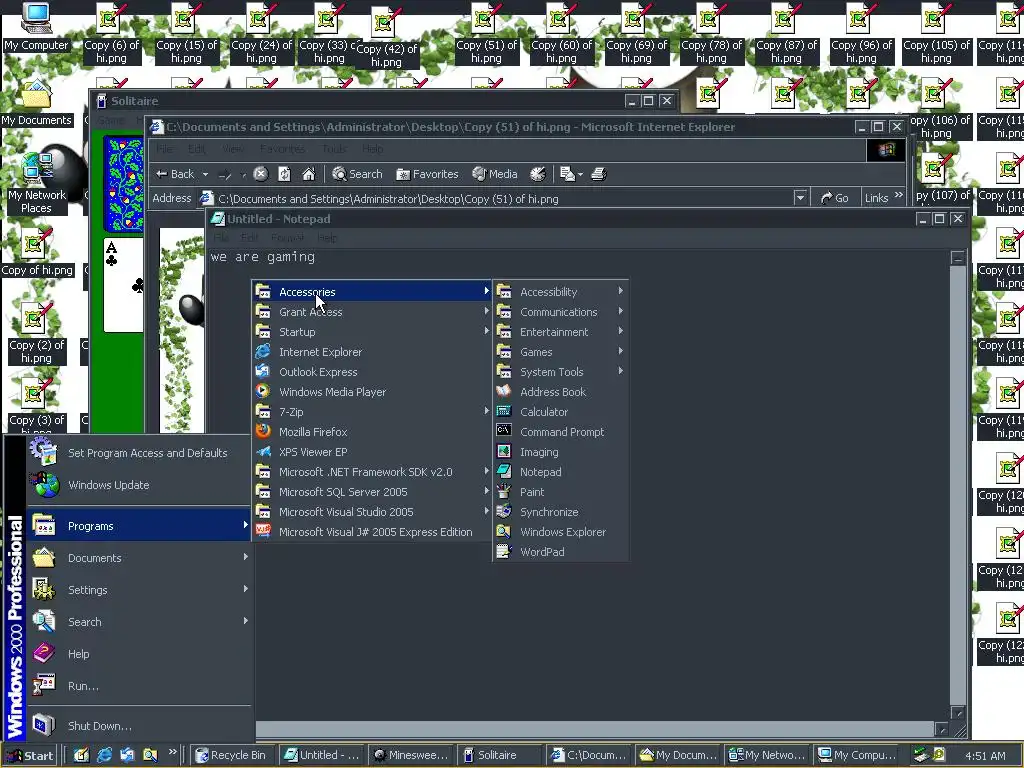Open Search in the Start menu
This screenshot has height=768, width=1024.
pos(139,622)
